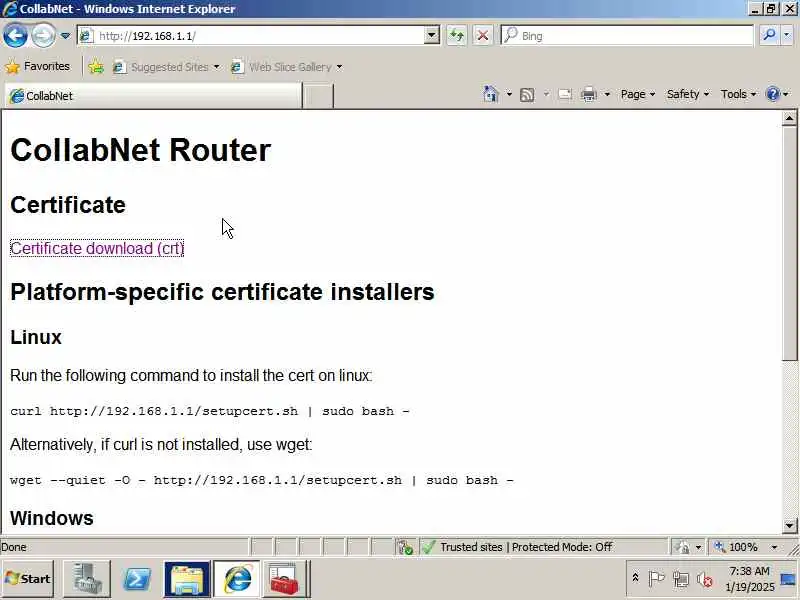Click the magnifier Search button
The height and width of the screenshot is (600, 800).
(x=769, y=35)
